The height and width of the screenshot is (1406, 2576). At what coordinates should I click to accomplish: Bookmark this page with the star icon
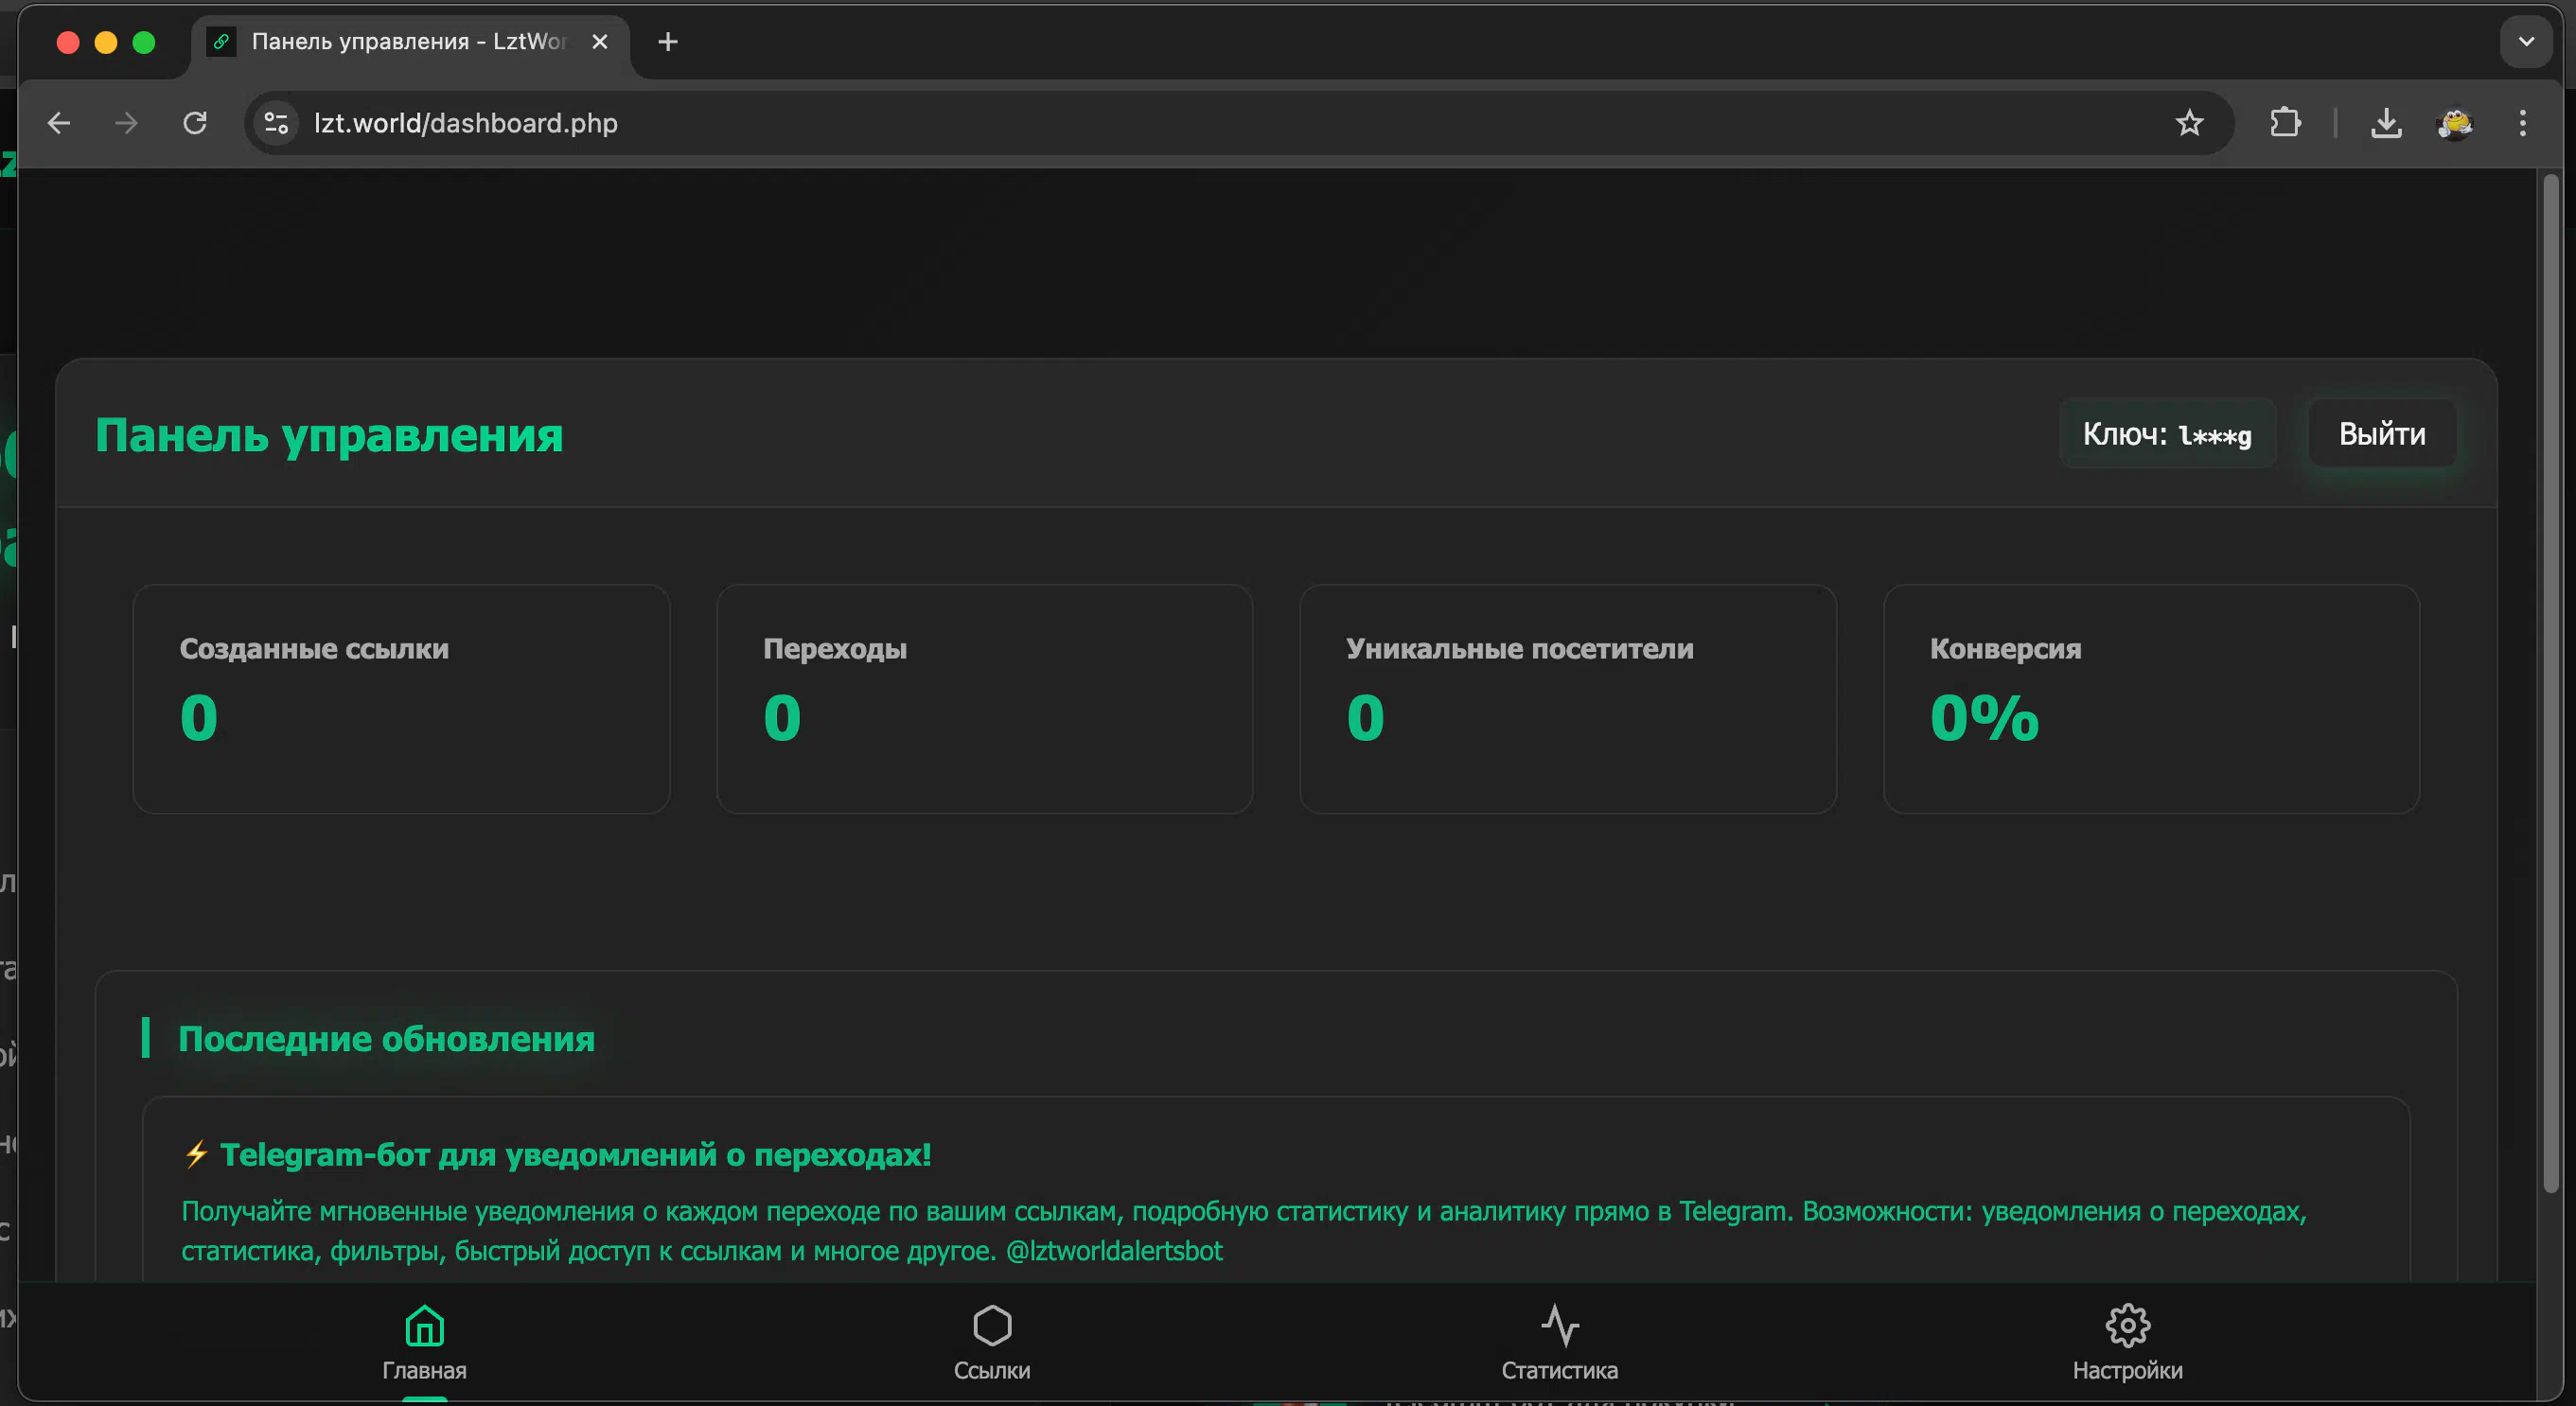2189,123
